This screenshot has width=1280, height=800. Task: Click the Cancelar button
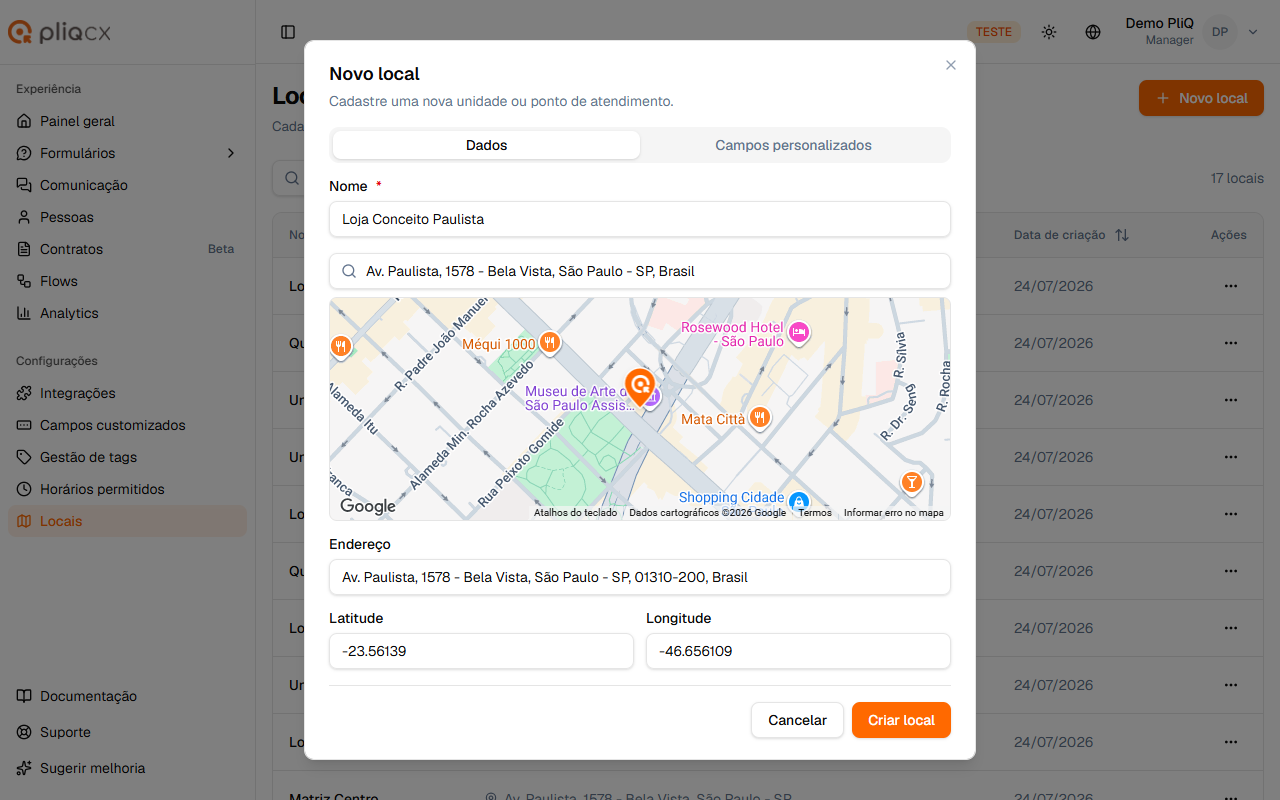click(x=797, y=720)
